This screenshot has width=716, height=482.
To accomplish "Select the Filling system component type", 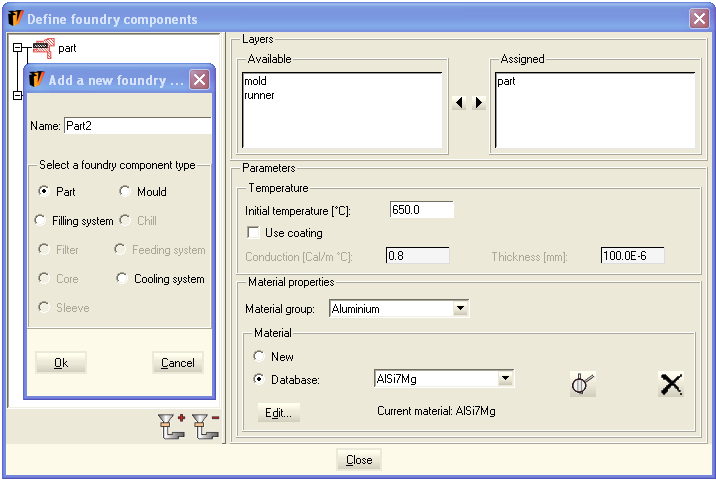I will [41, 221].
